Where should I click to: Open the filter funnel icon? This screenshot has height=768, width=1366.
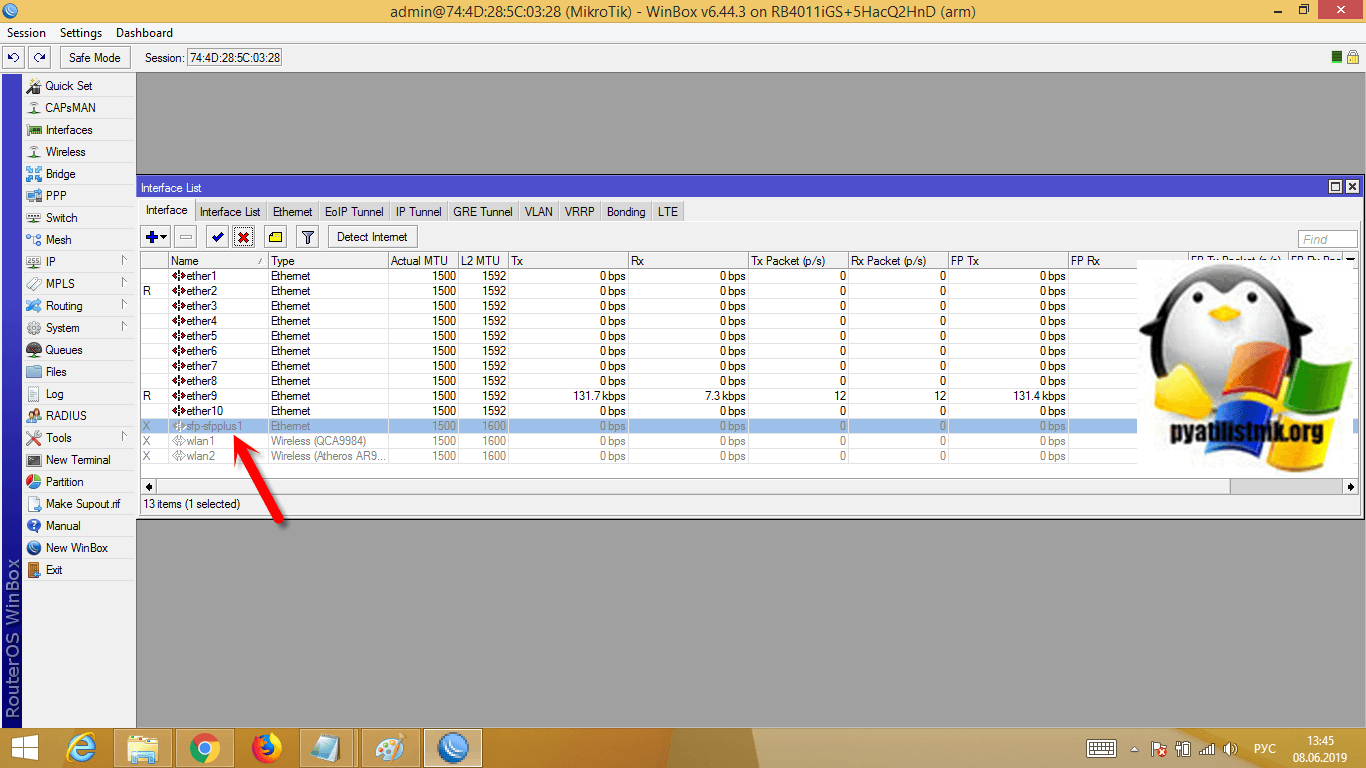tap(308, 237)
